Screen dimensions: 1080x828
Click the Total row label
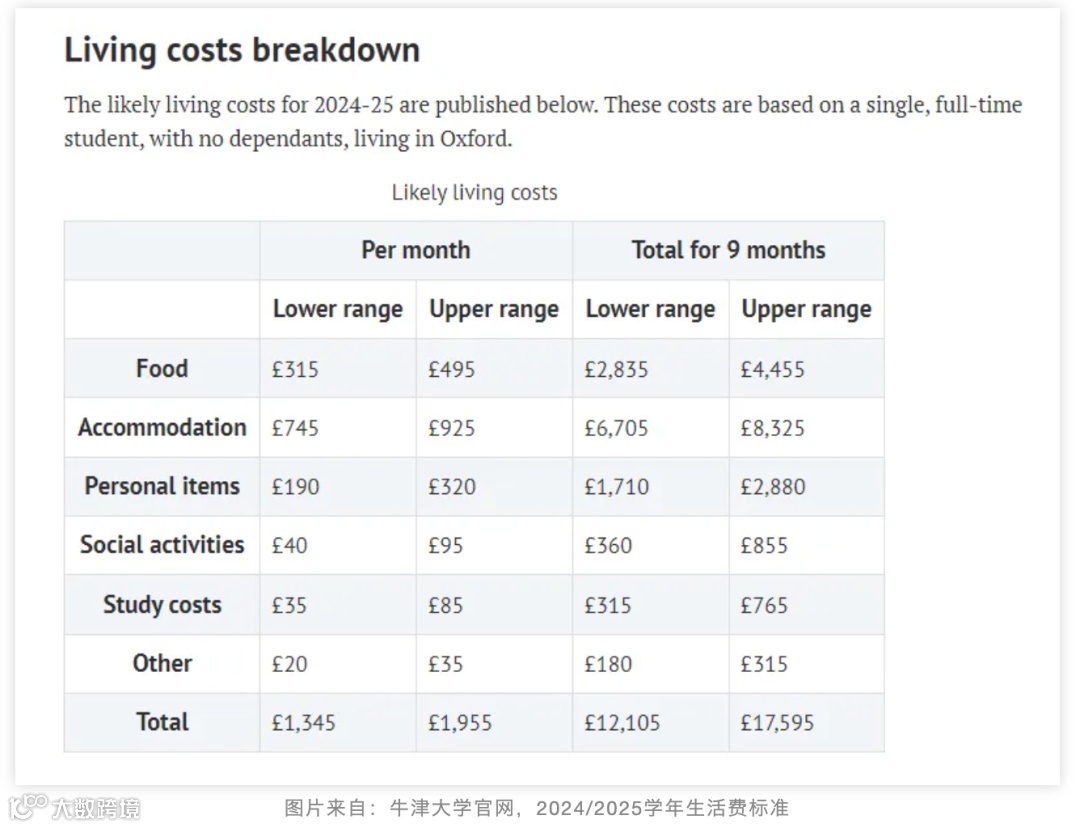pos(162,722)
